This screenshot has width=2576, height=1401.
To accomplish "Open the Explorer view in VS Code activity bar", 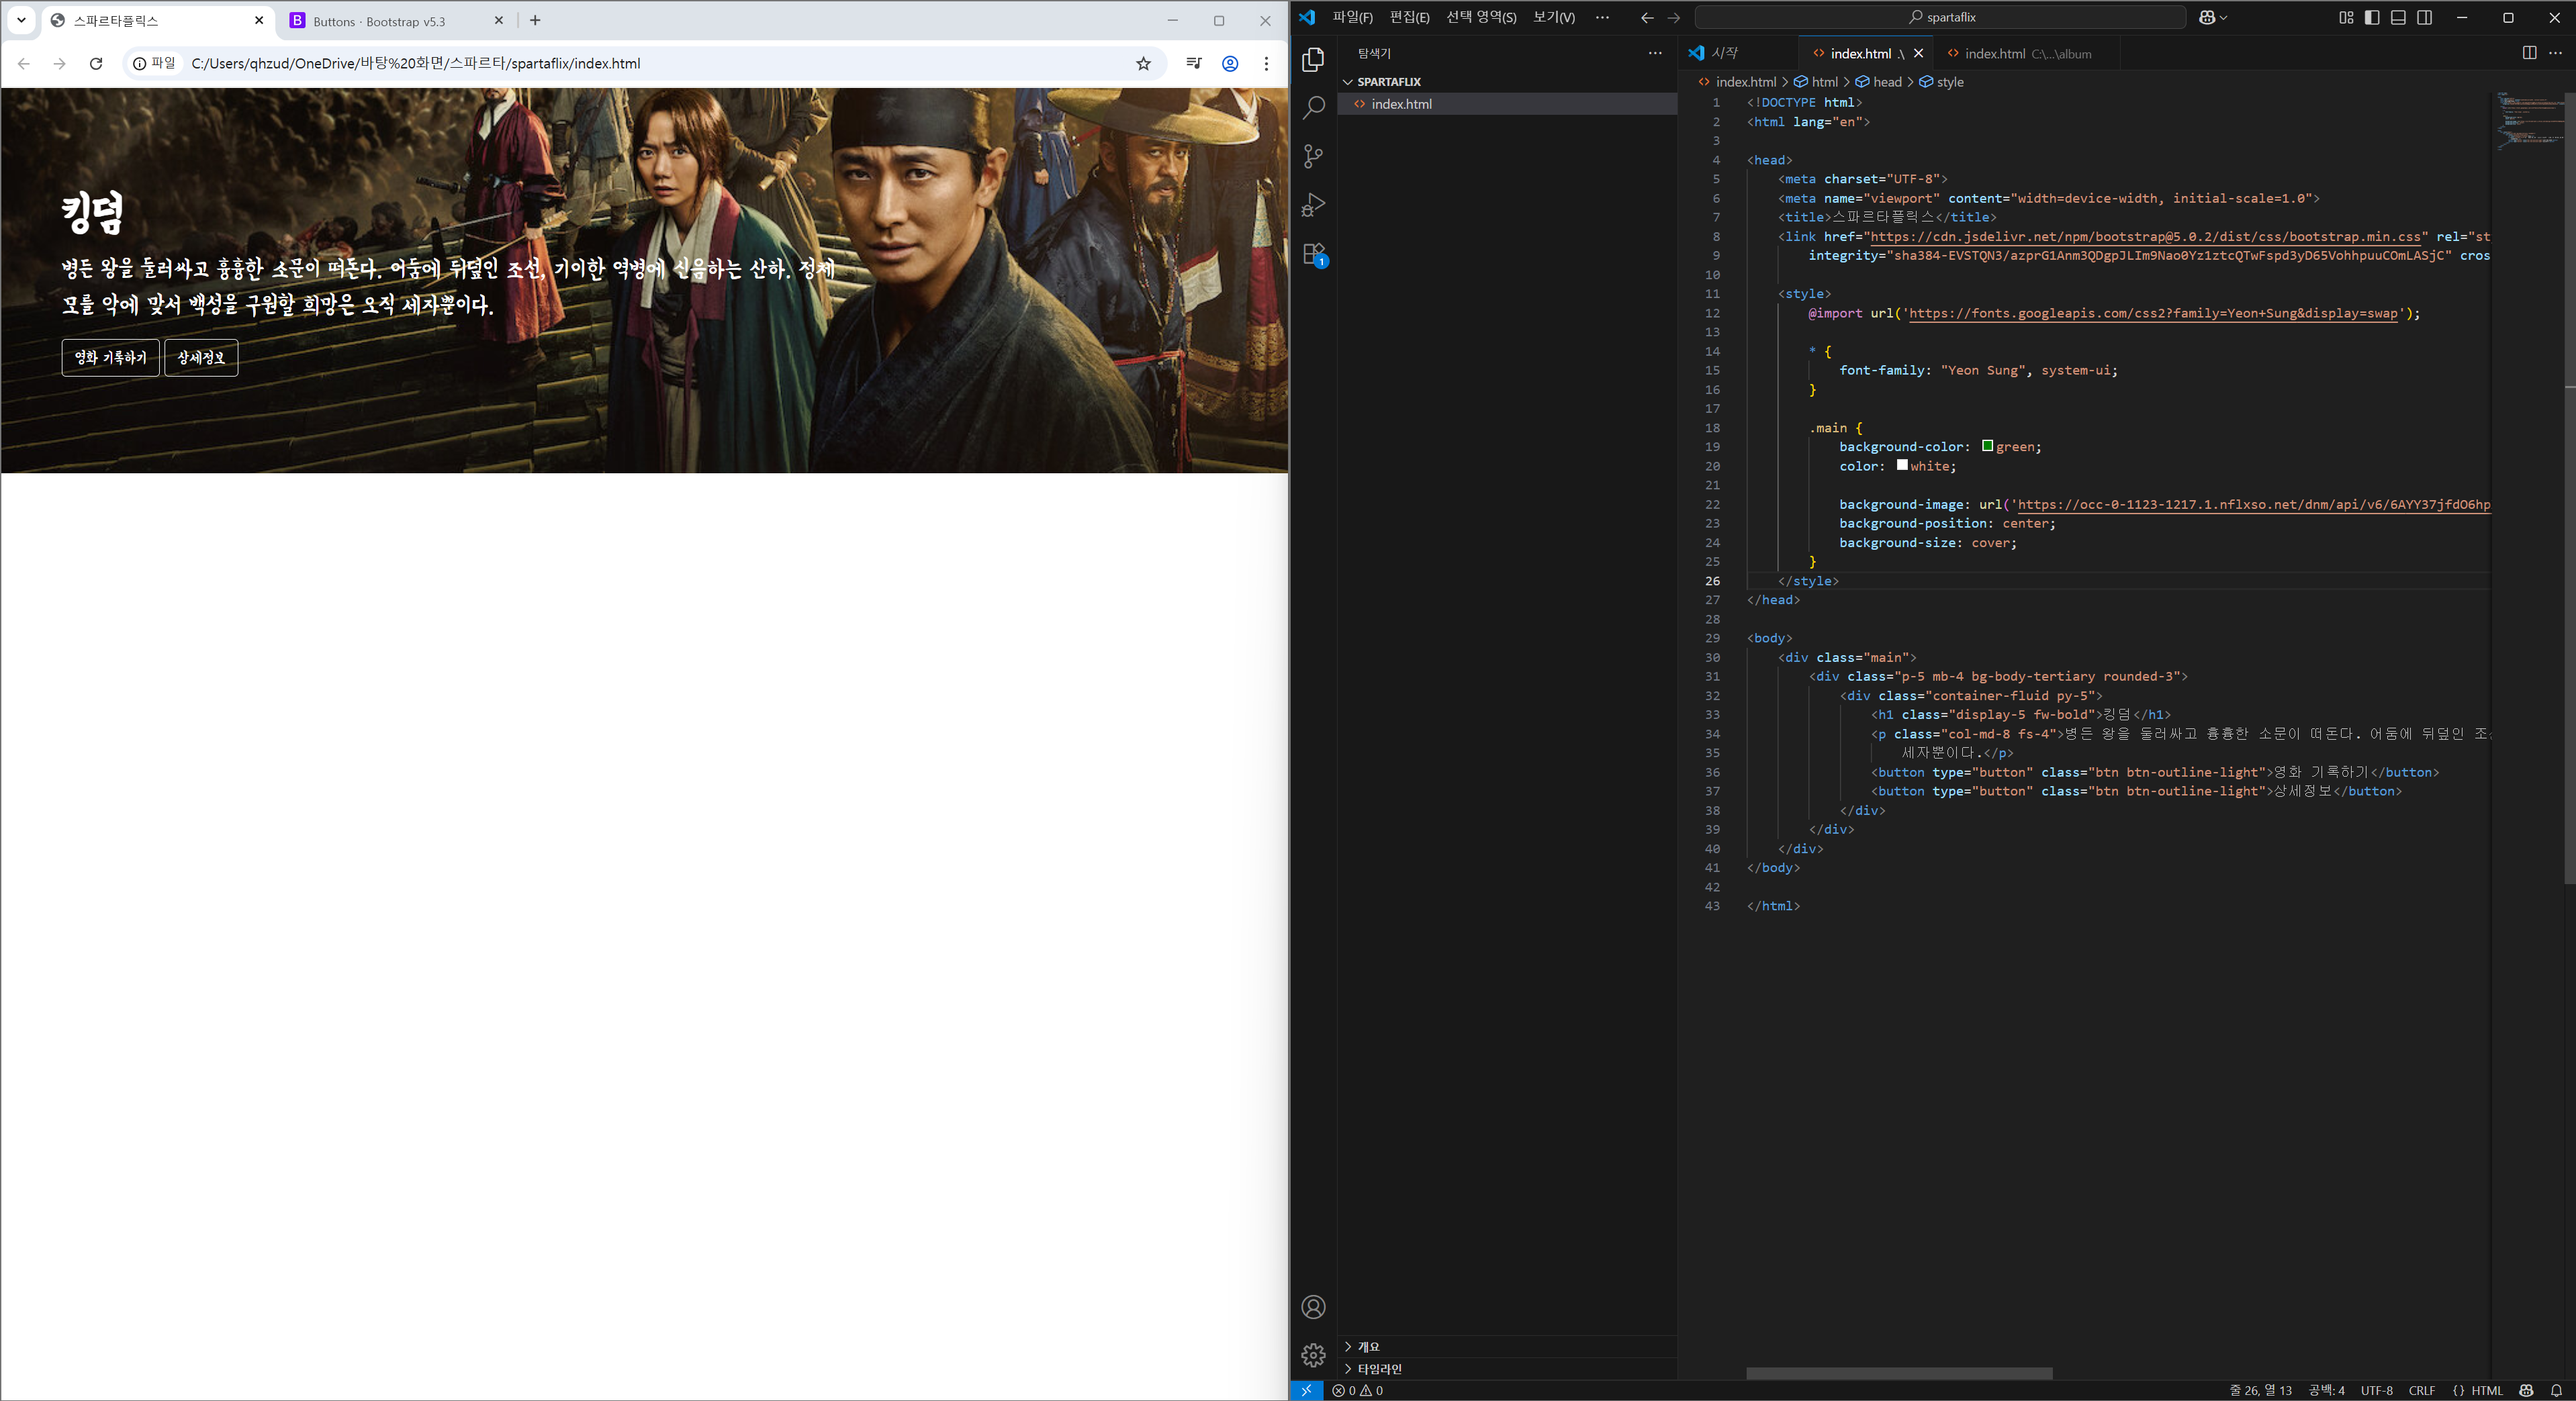I will point(1313,60).
